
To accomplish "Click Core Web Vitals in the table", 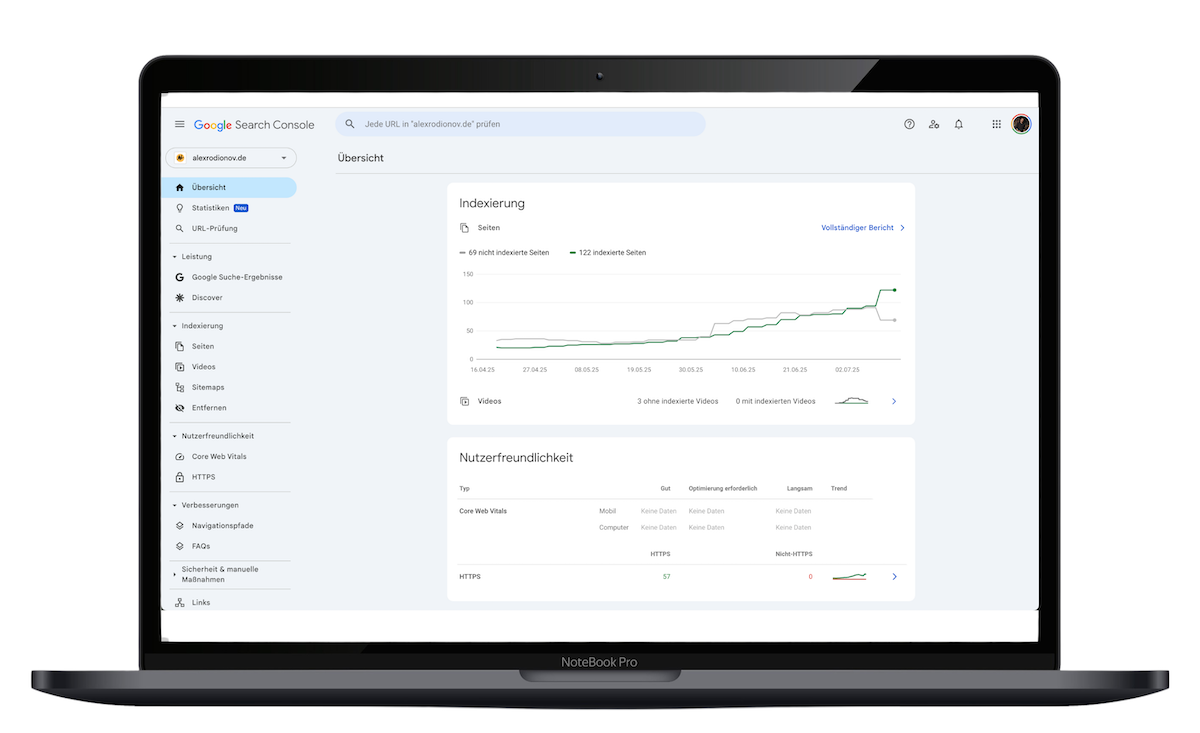I will (x=483, y=511).
